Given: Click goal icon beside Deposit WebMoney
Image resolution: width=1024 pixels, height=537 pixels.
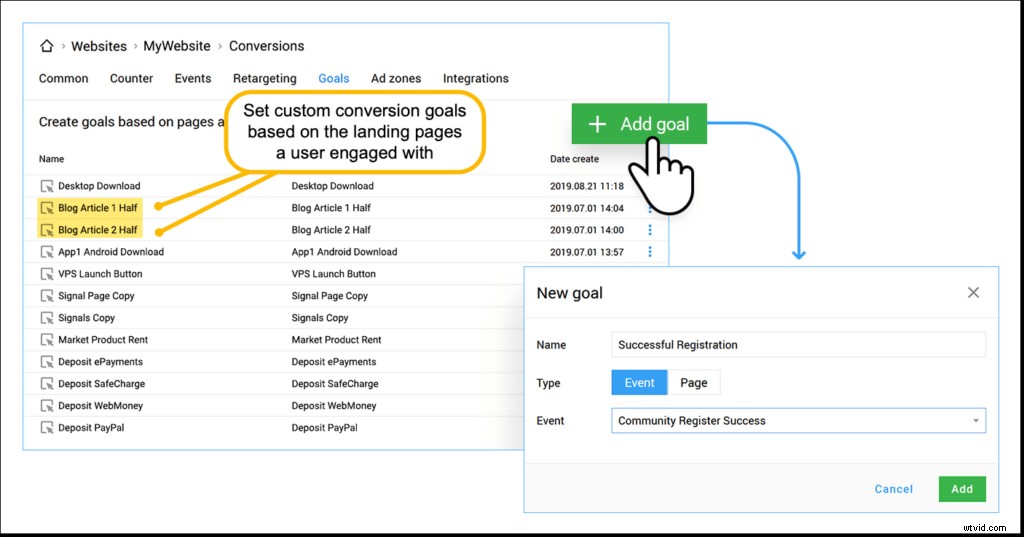Looking at the screenshot, I should pos(47,406).
